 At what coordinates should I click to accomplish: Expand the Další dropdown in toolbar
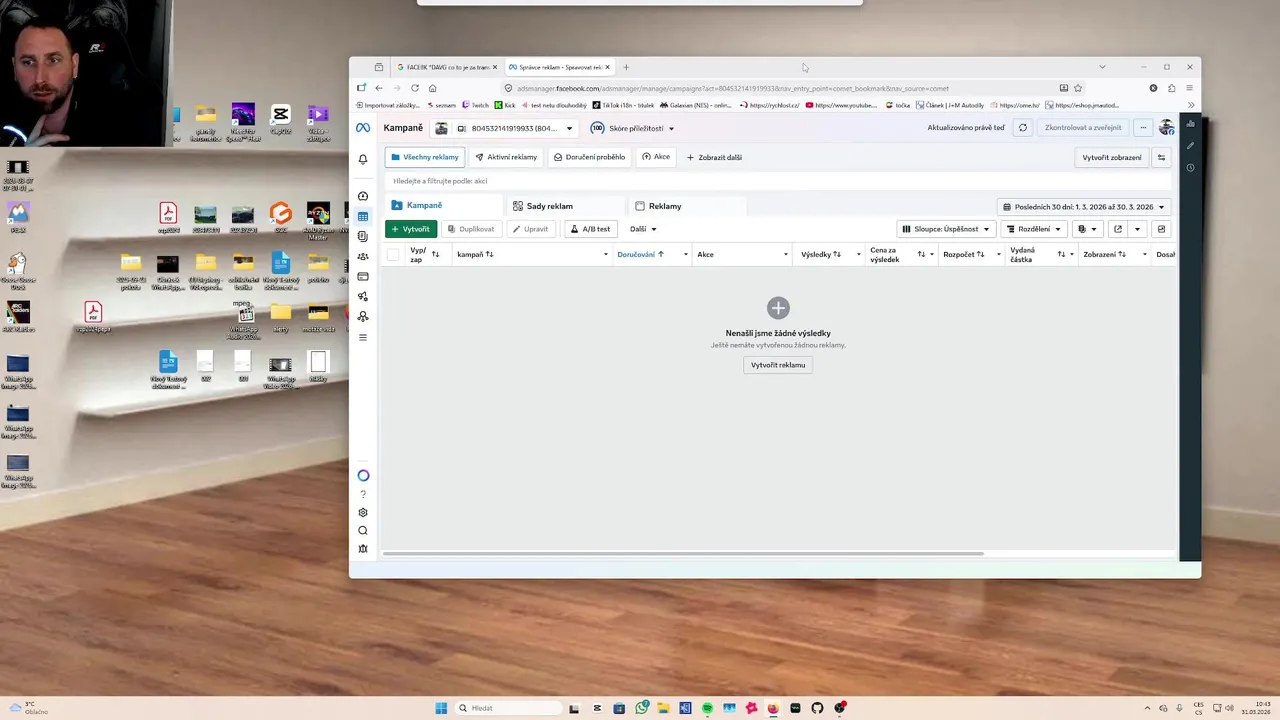coord(643,229)
